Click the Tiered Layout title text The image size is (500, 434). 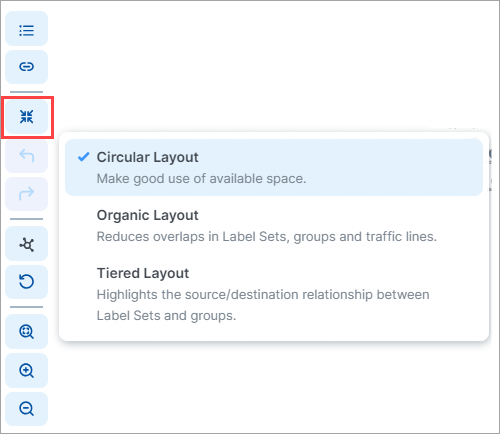click(x=143, y=273)
